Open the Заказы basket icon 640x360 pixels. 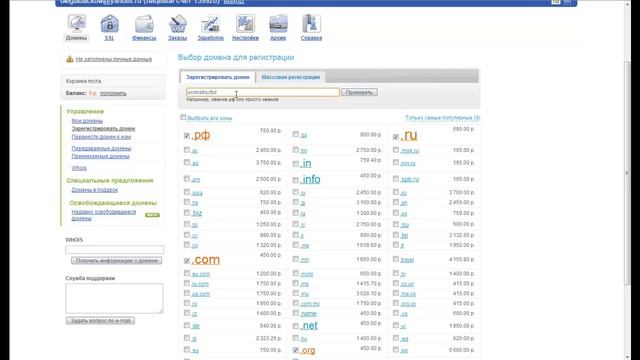click(178, 24)
